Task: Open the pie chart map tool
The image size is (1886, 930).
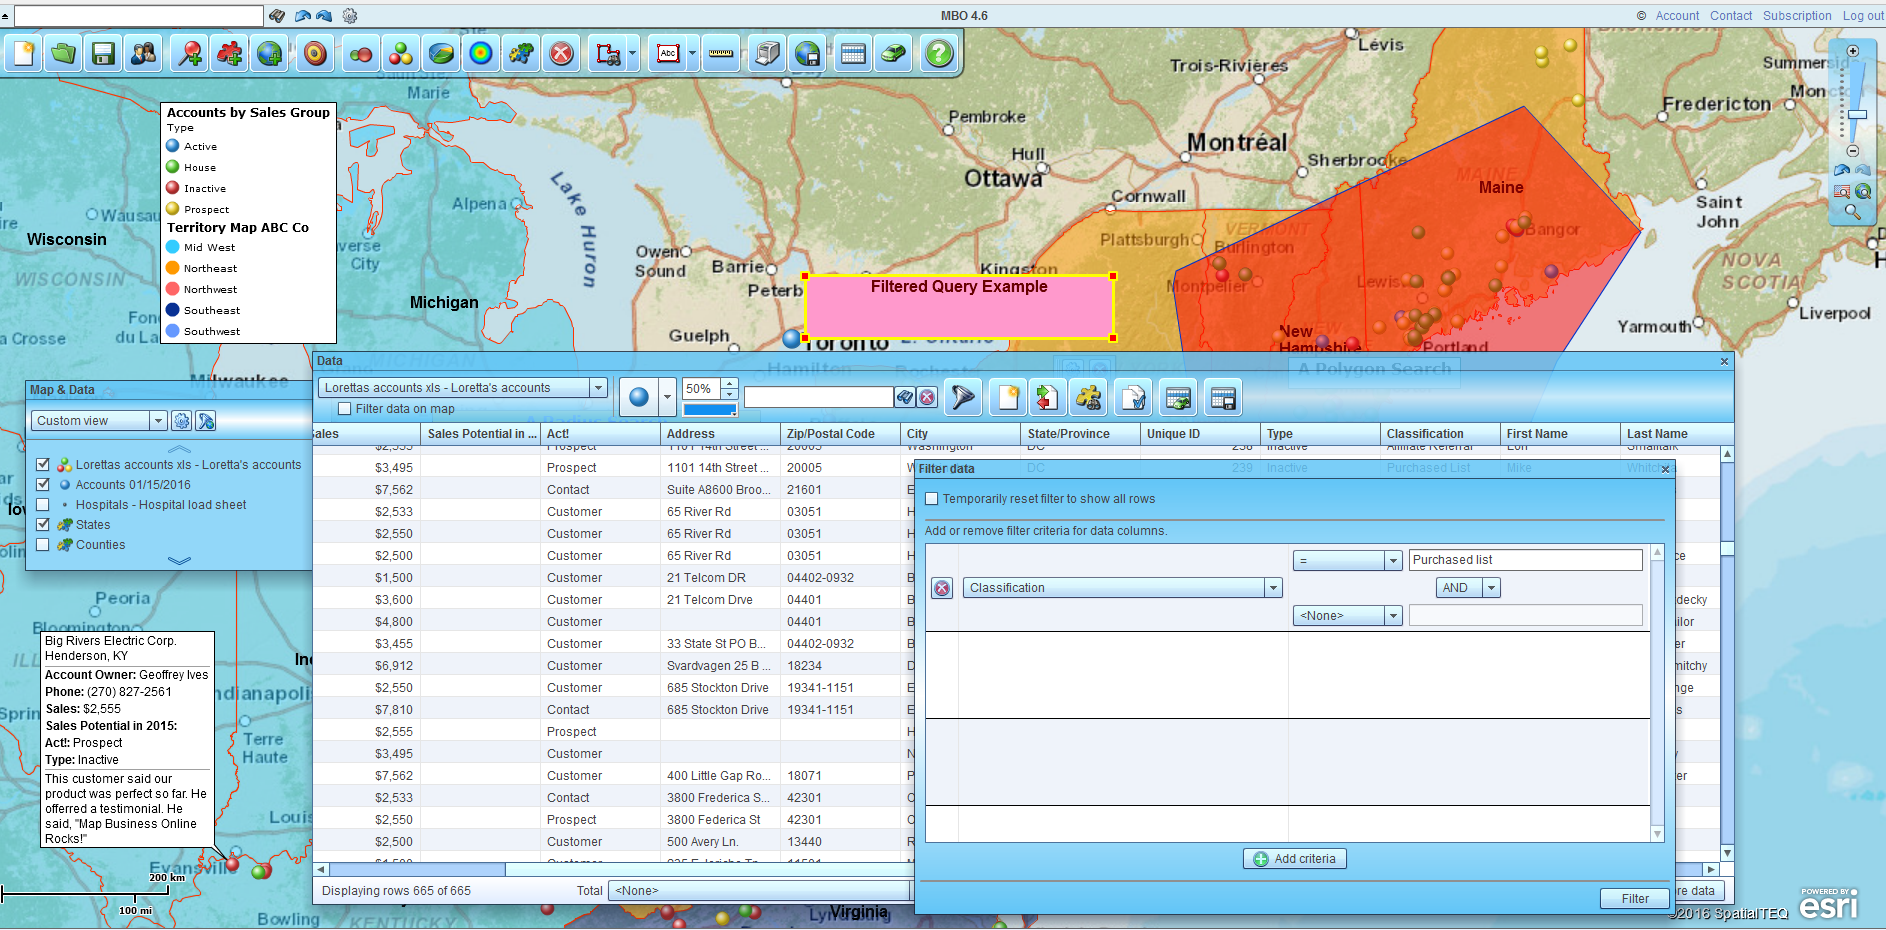Action: tap(441, 53)
